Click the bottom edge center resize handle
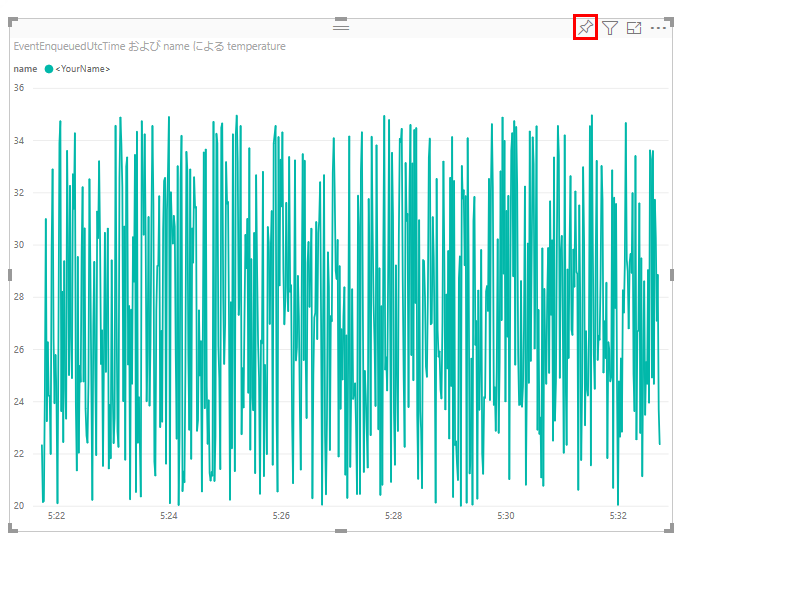This screenshot has height=600, width=800. pos(341,531)
